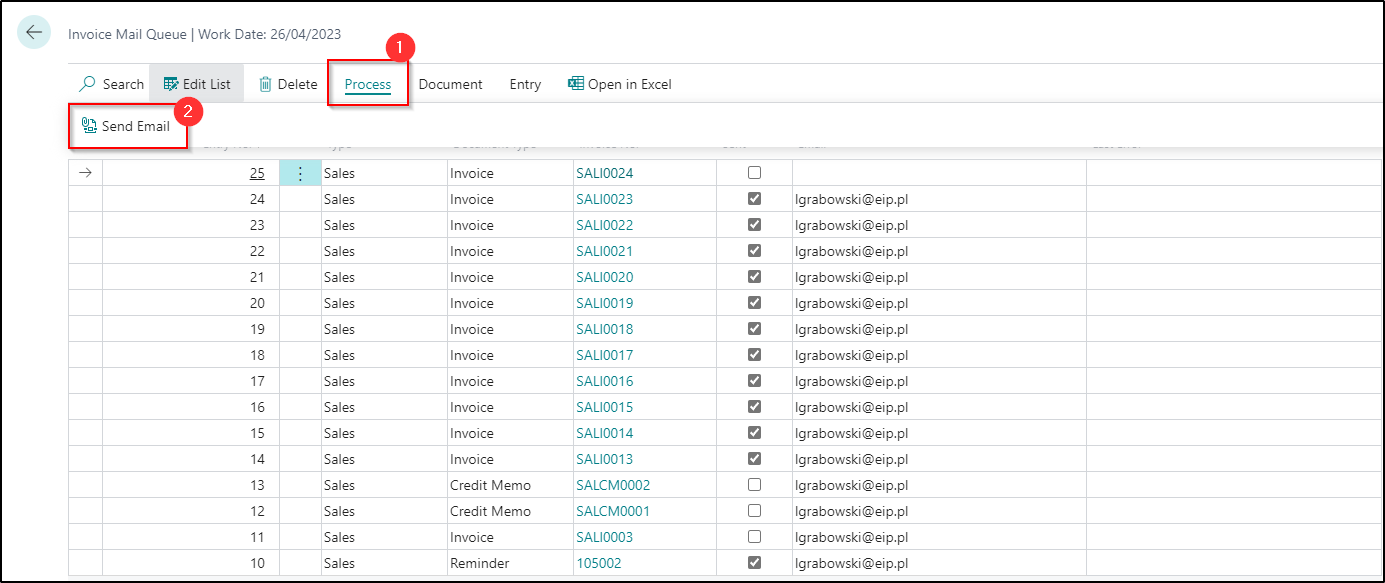This screenshot has height=583, width=1385.
Task: Open invoice link SALI0019
Action: coord(604,303)
